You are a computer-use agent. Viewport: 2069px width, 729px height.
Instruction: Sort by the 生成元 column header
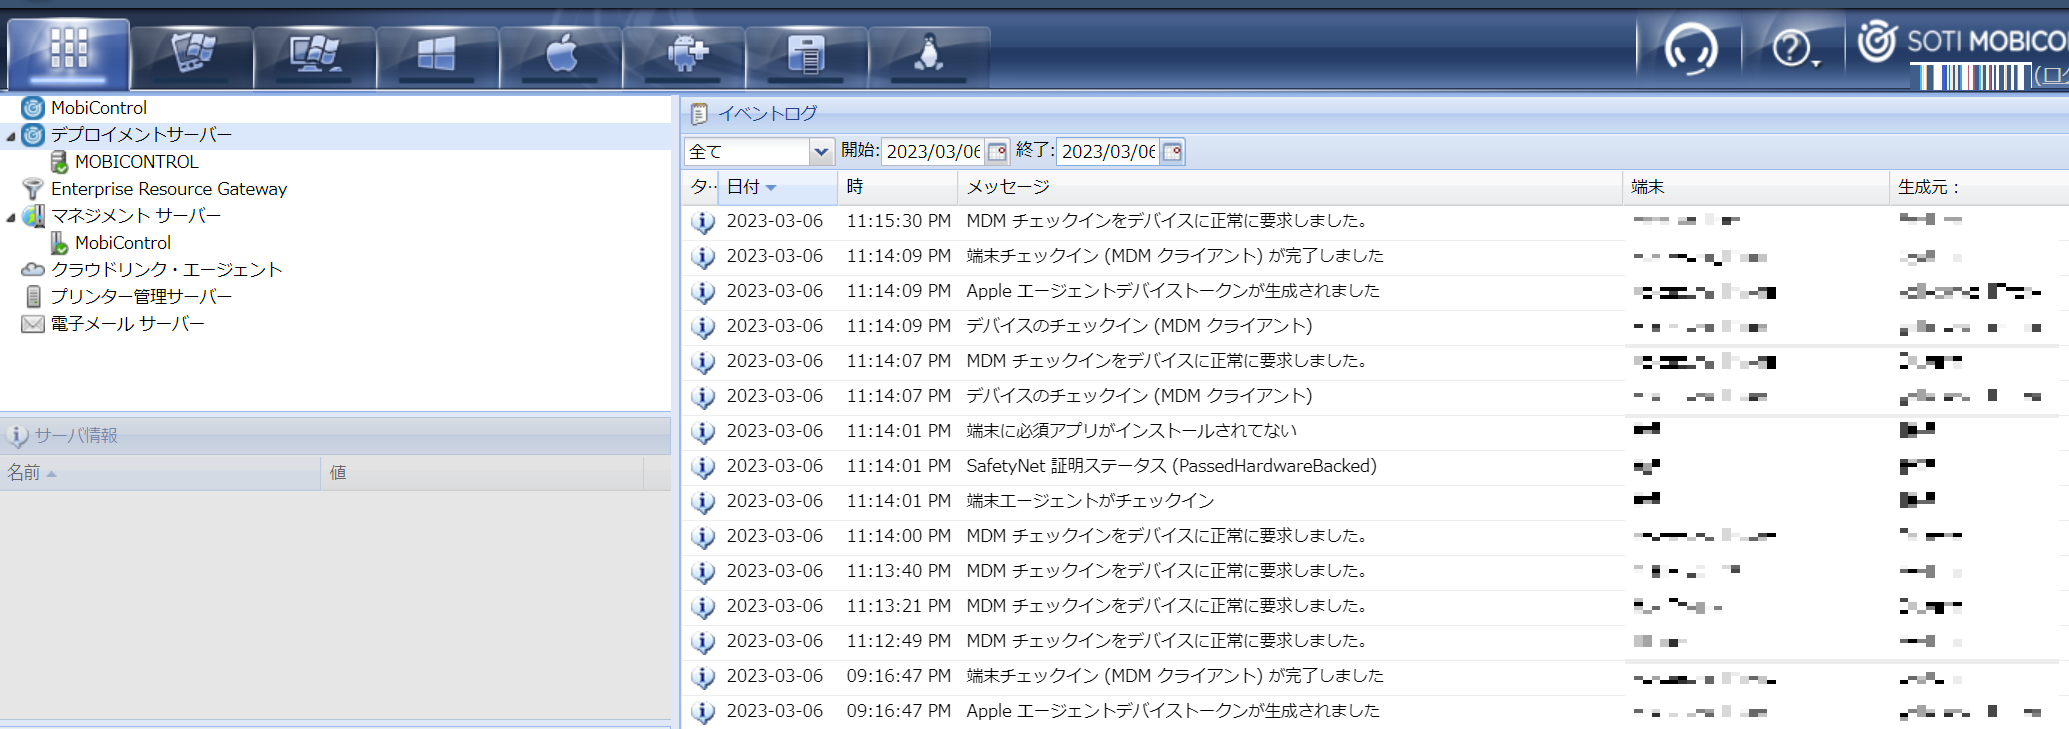pyautogui.click(x=1978, y=187)
